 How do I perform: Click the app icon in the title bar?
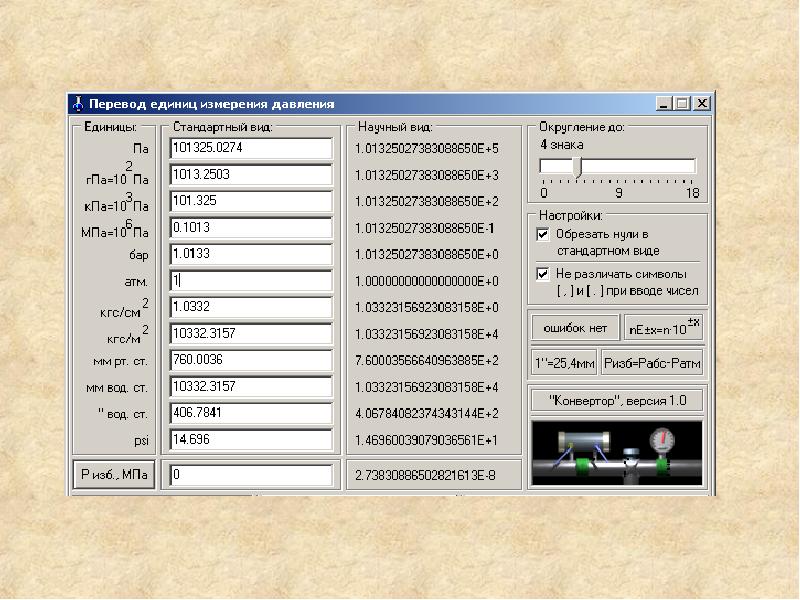coord(78,104)
